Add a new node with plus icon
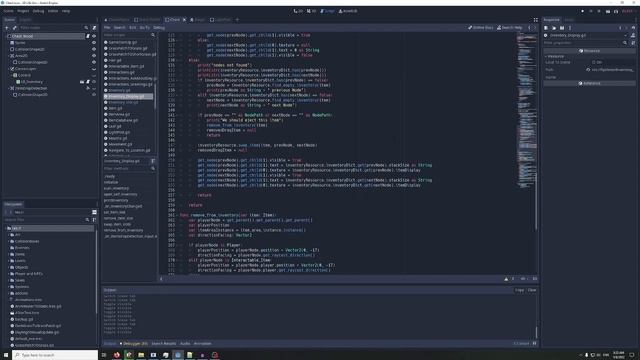 (x=7, y=28)
